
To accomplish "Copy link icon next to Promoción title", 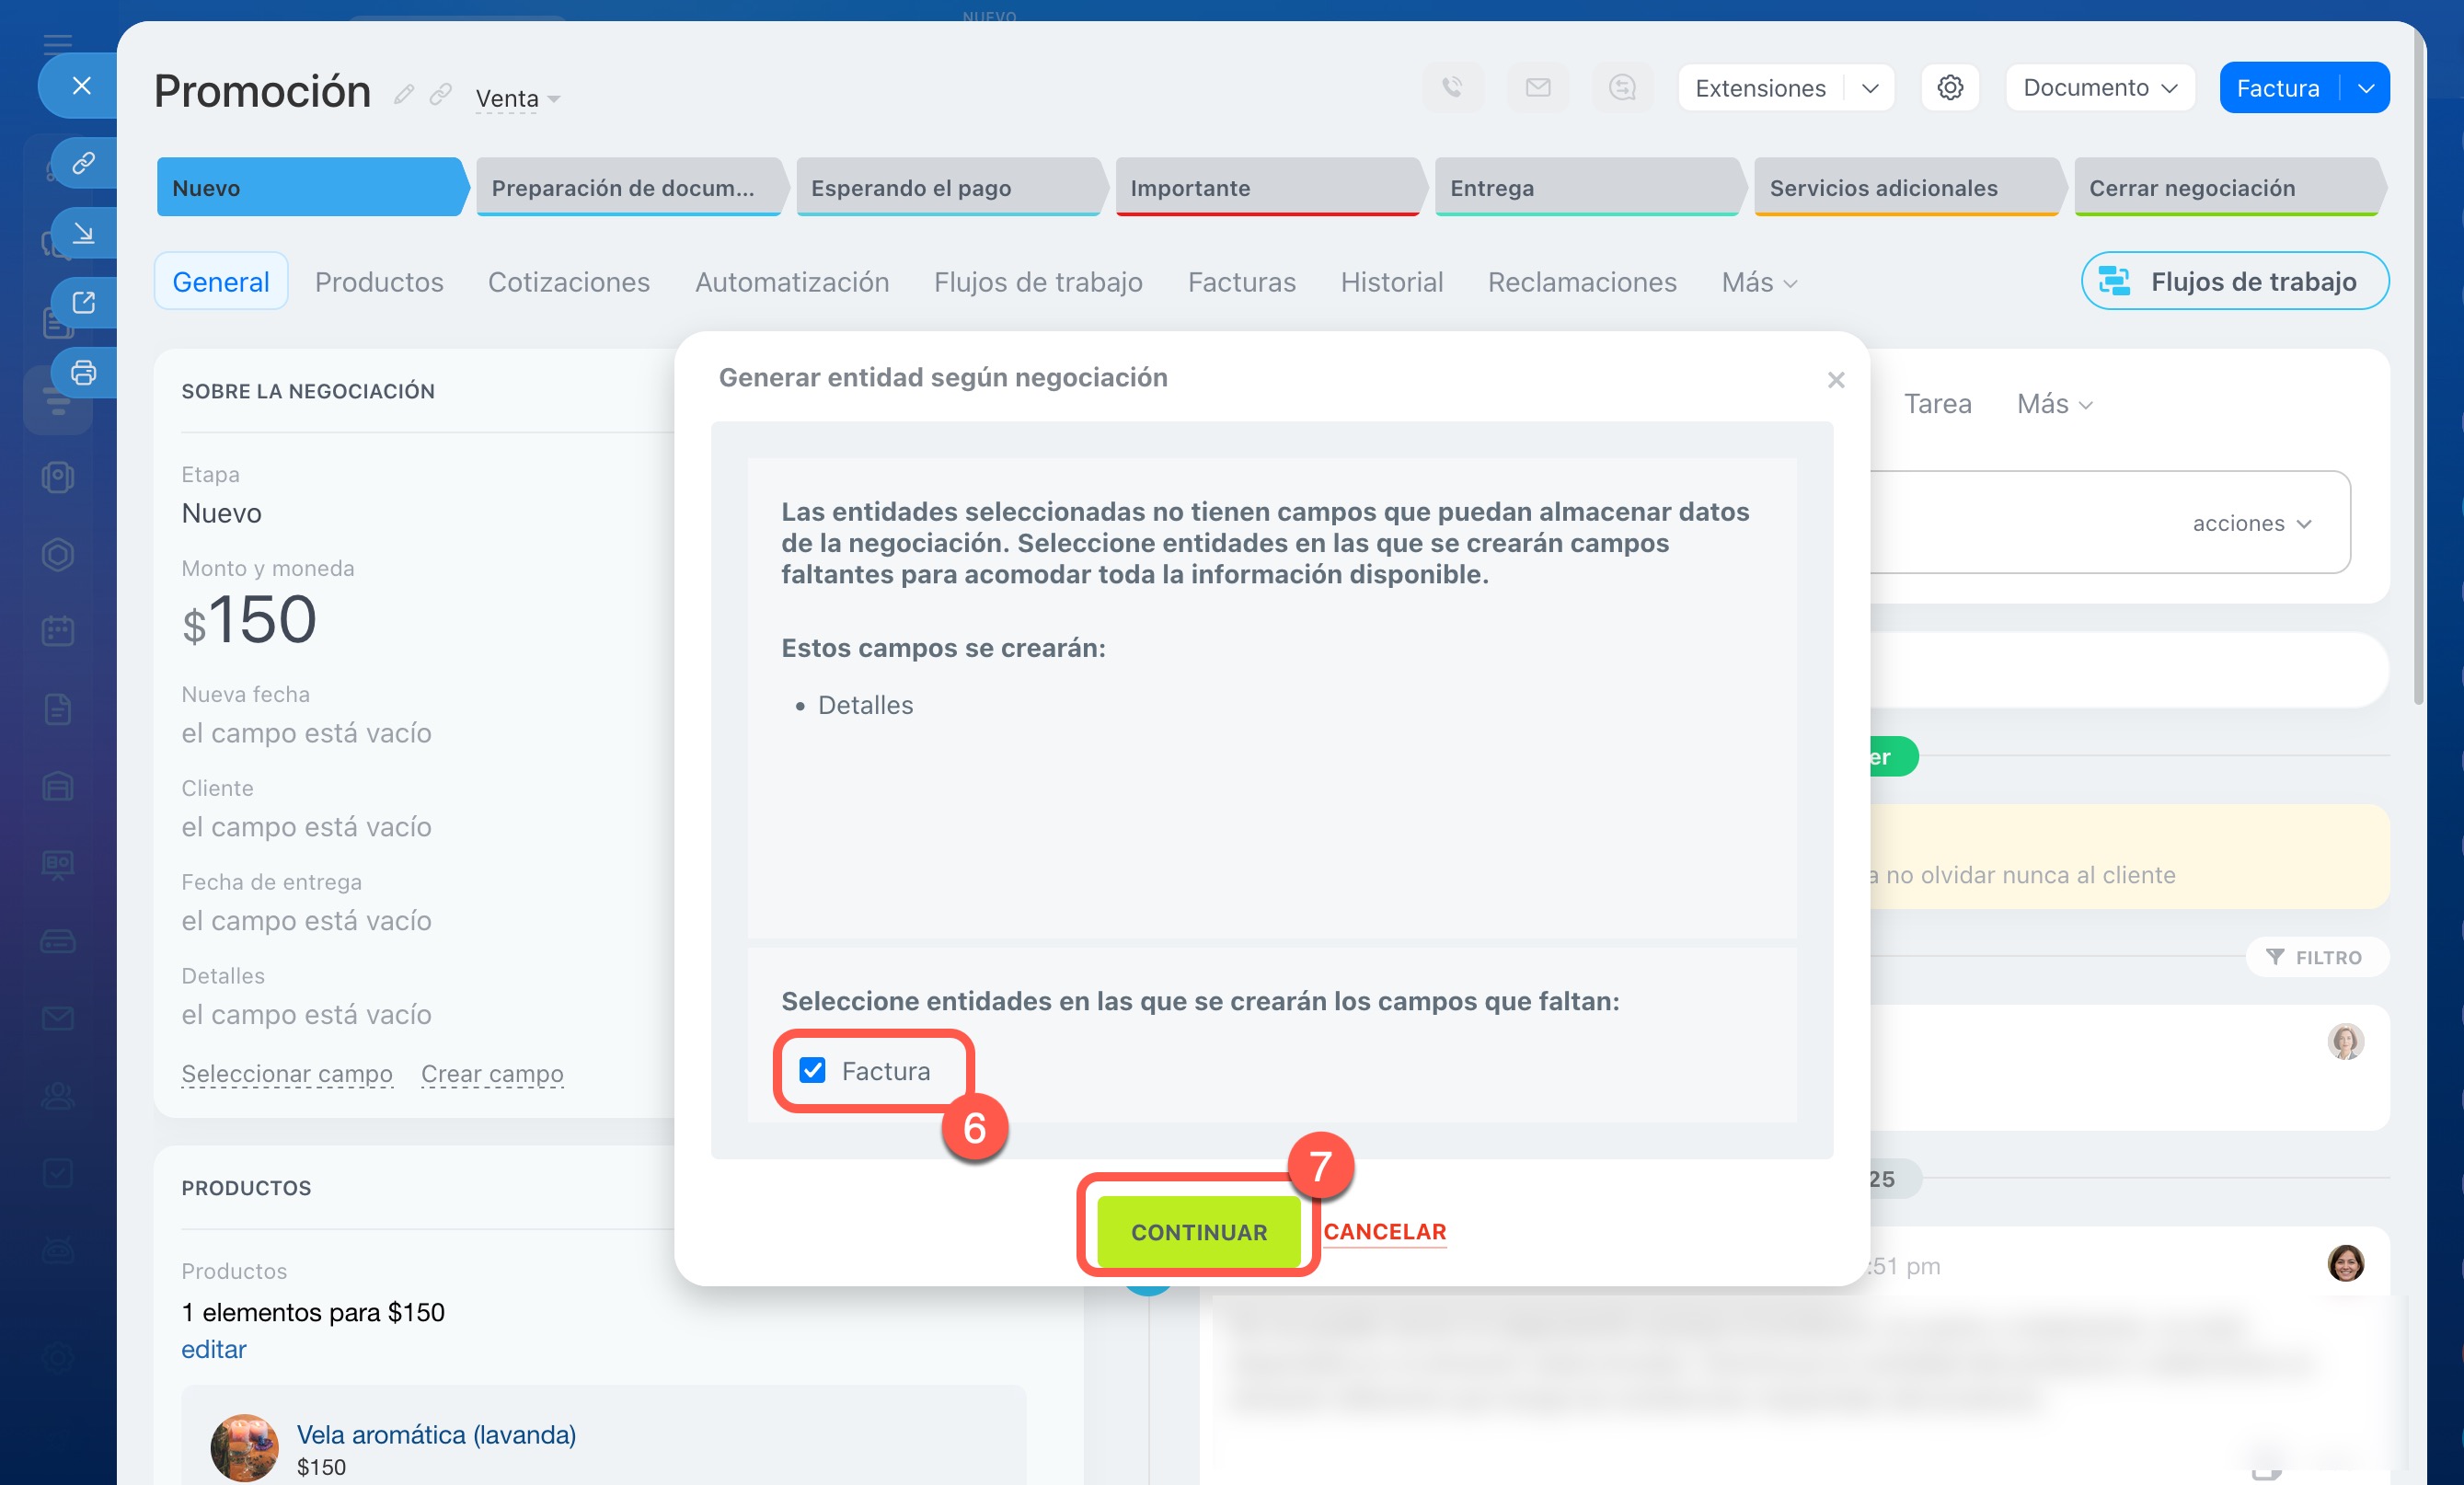I will [440, 95].
